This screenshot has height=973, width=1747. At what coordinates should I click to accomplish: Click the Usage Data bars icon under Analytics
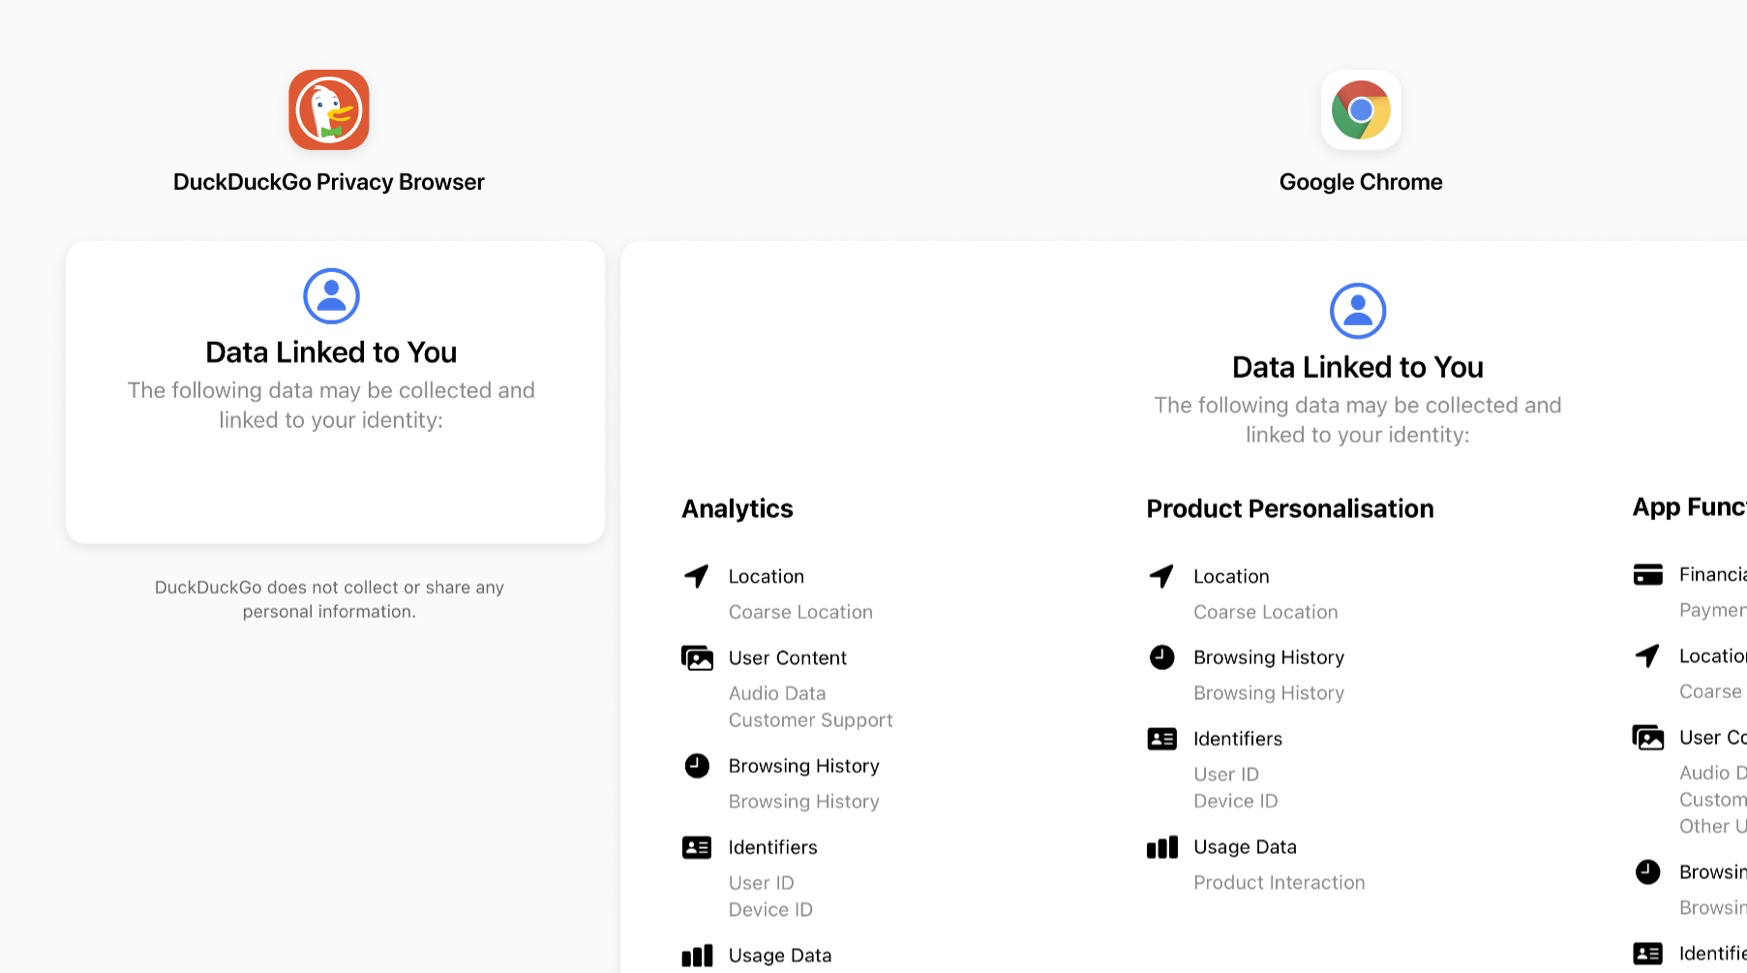[697, 956]
